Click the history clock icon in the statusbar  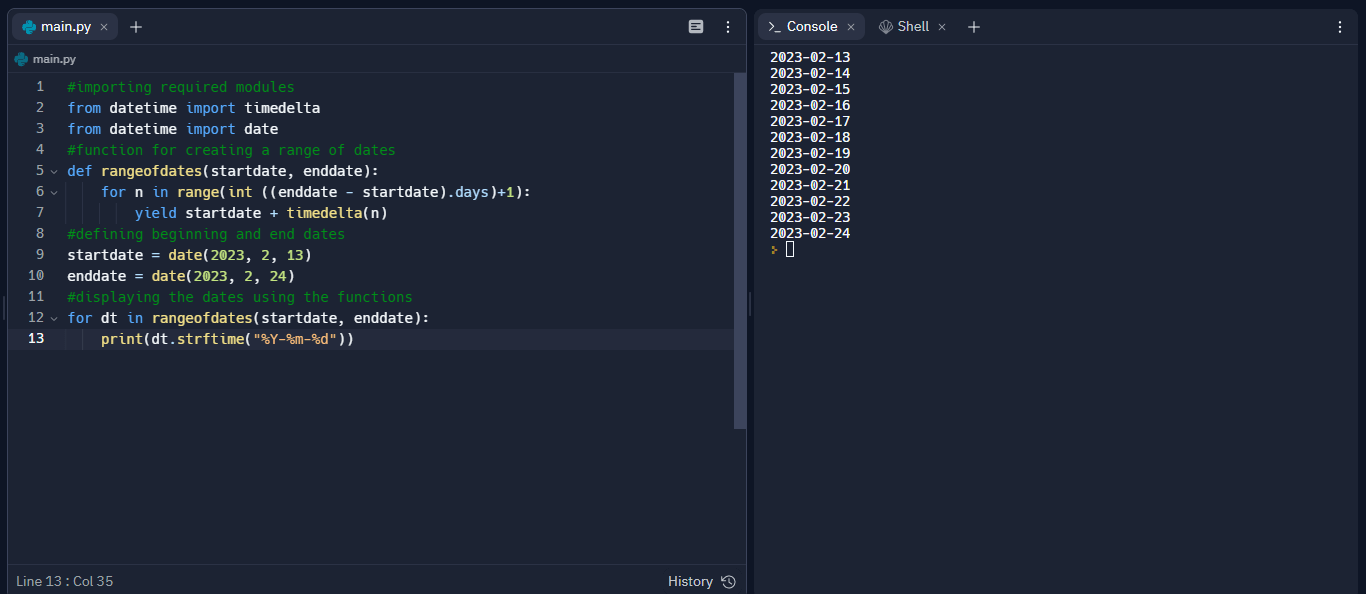pyautogui.click(x=727, y=581)
